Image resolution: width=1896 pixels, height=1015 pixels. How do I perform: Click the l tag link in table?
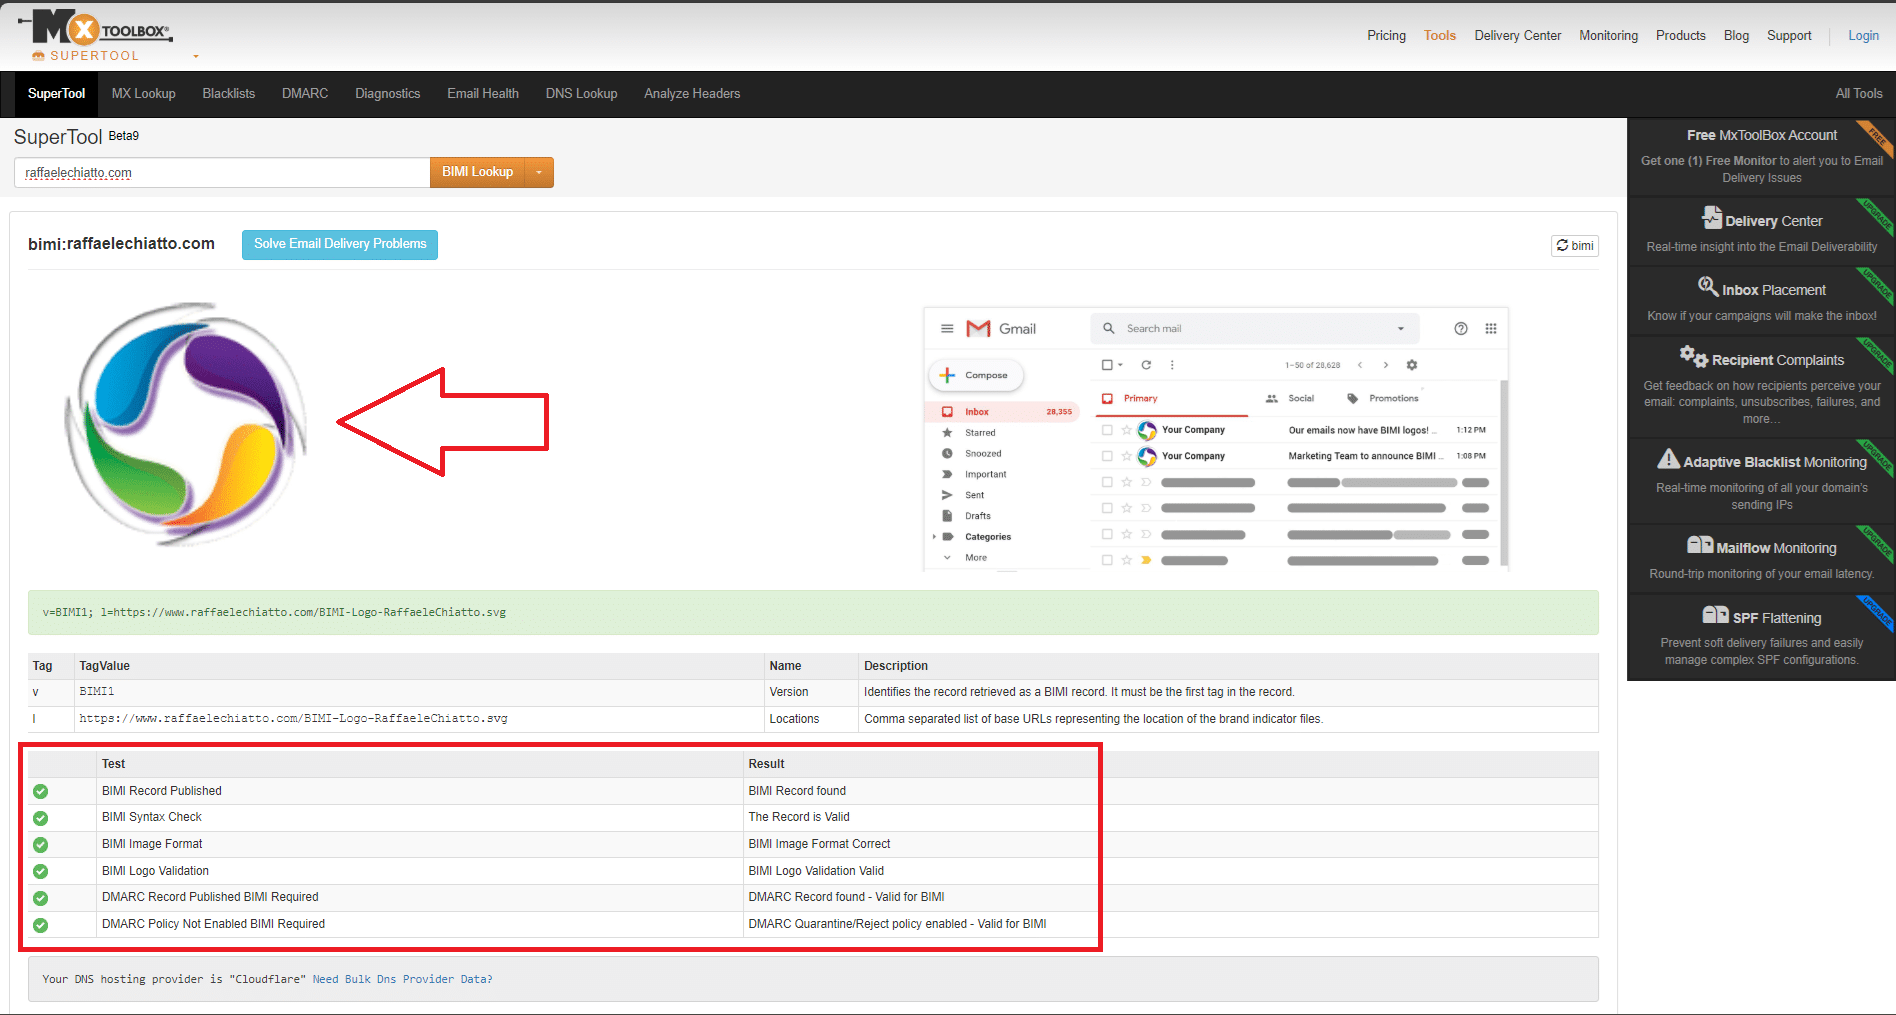click(34, 719)
